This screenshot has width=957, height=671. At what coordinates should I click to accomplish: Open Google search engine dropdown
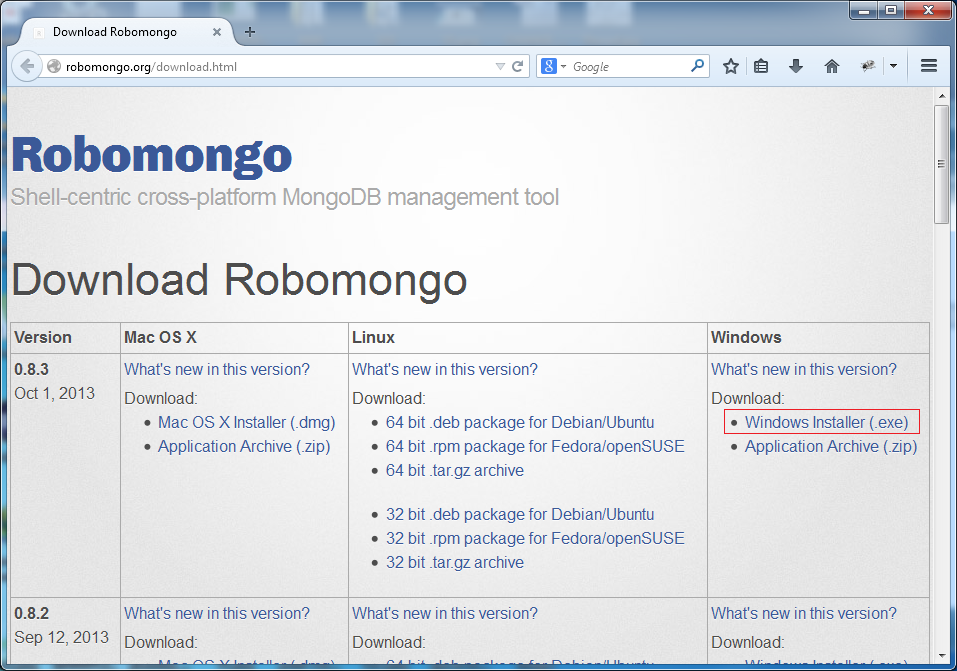pyautogui.click(x=553, y=66)
